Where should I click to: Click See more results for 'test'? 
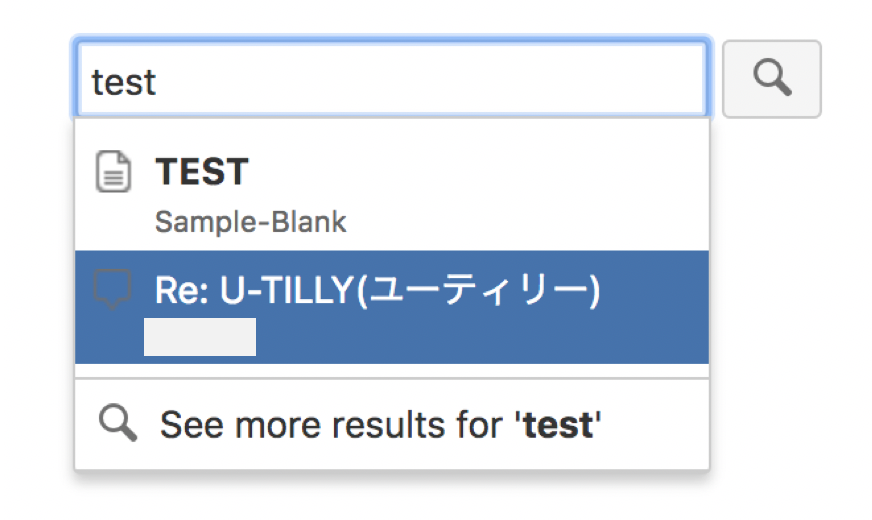[380, 425]
